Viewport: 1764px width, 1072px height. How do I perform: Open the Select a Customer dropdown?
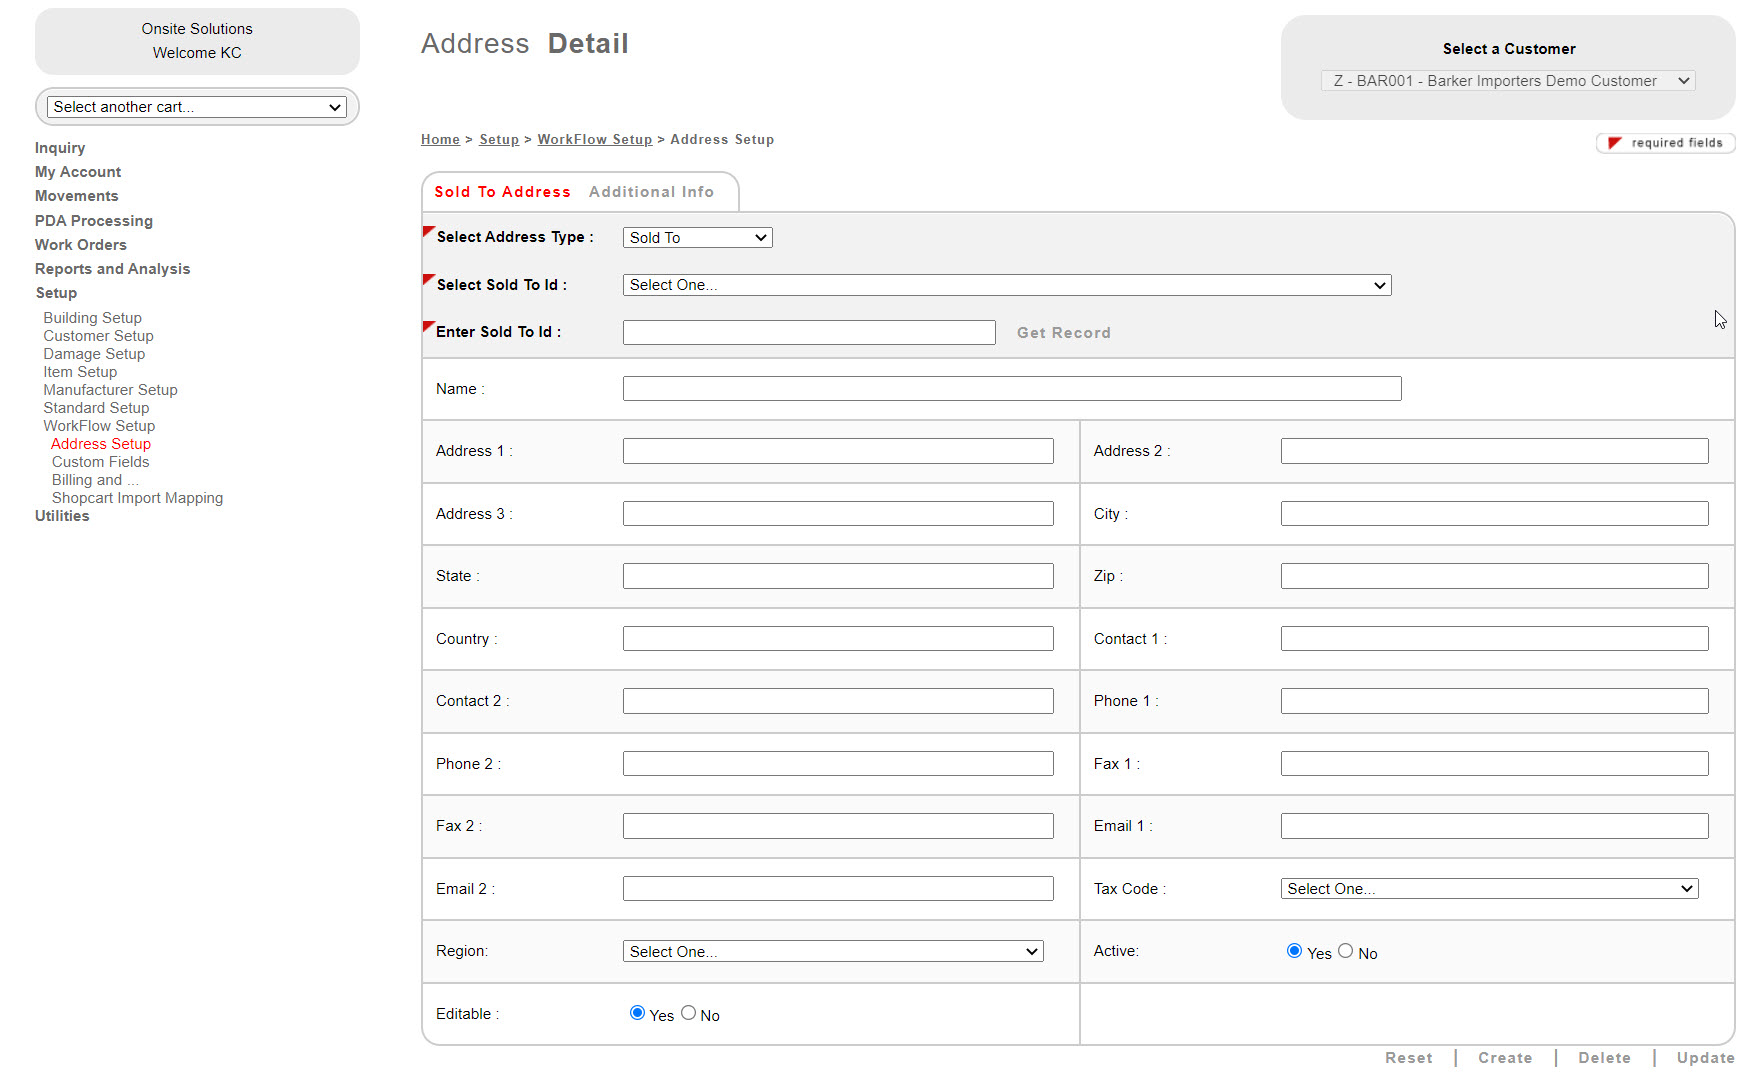[1508, 81]
